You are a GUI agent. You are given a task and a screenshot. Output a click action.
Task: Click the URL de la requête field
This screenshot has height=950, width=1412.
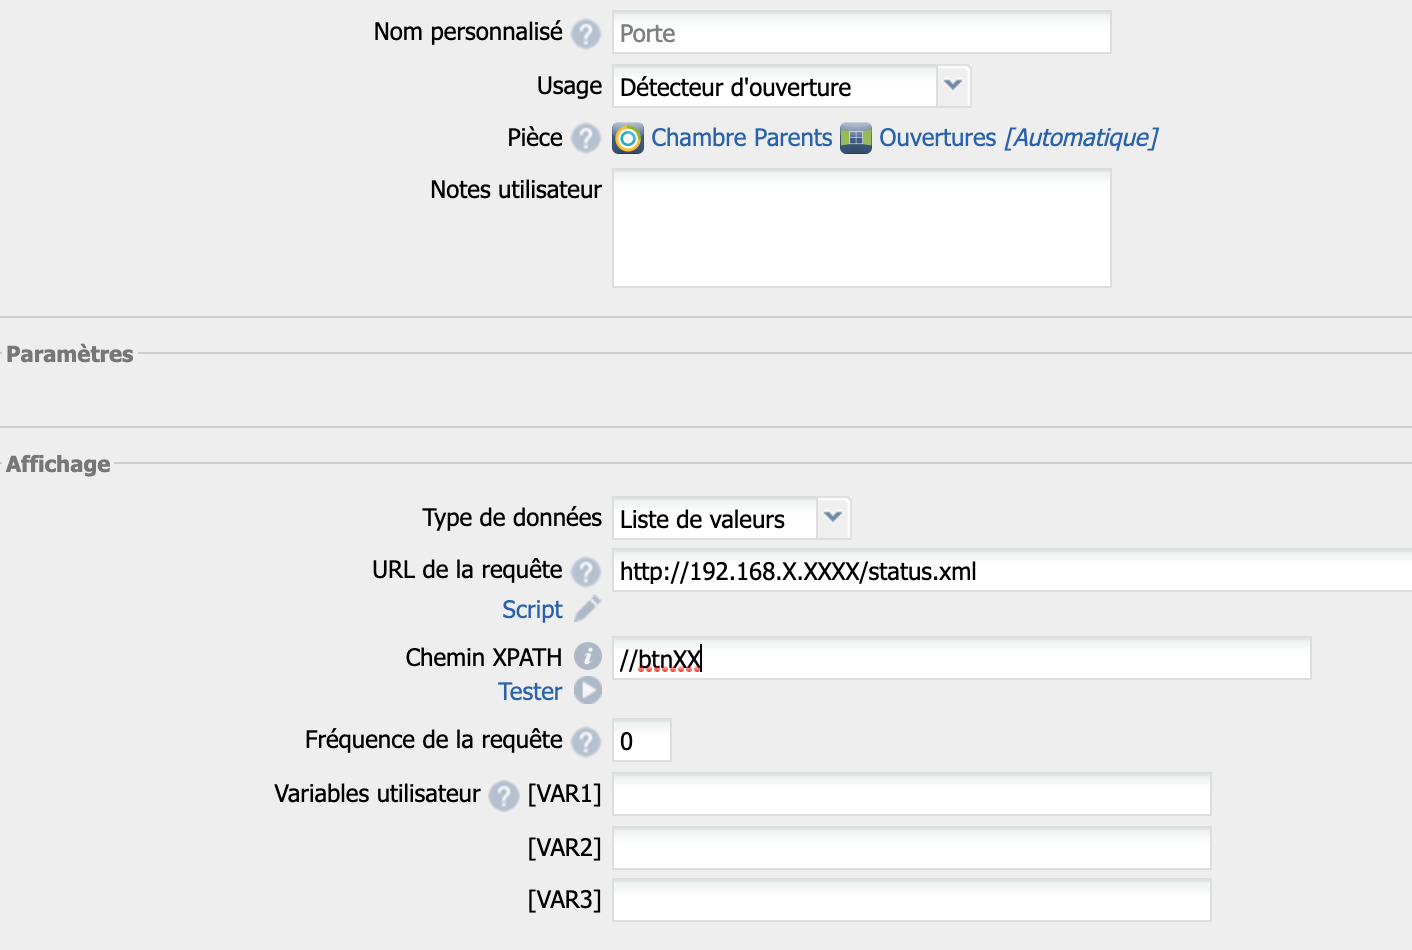click(1012, 570)
